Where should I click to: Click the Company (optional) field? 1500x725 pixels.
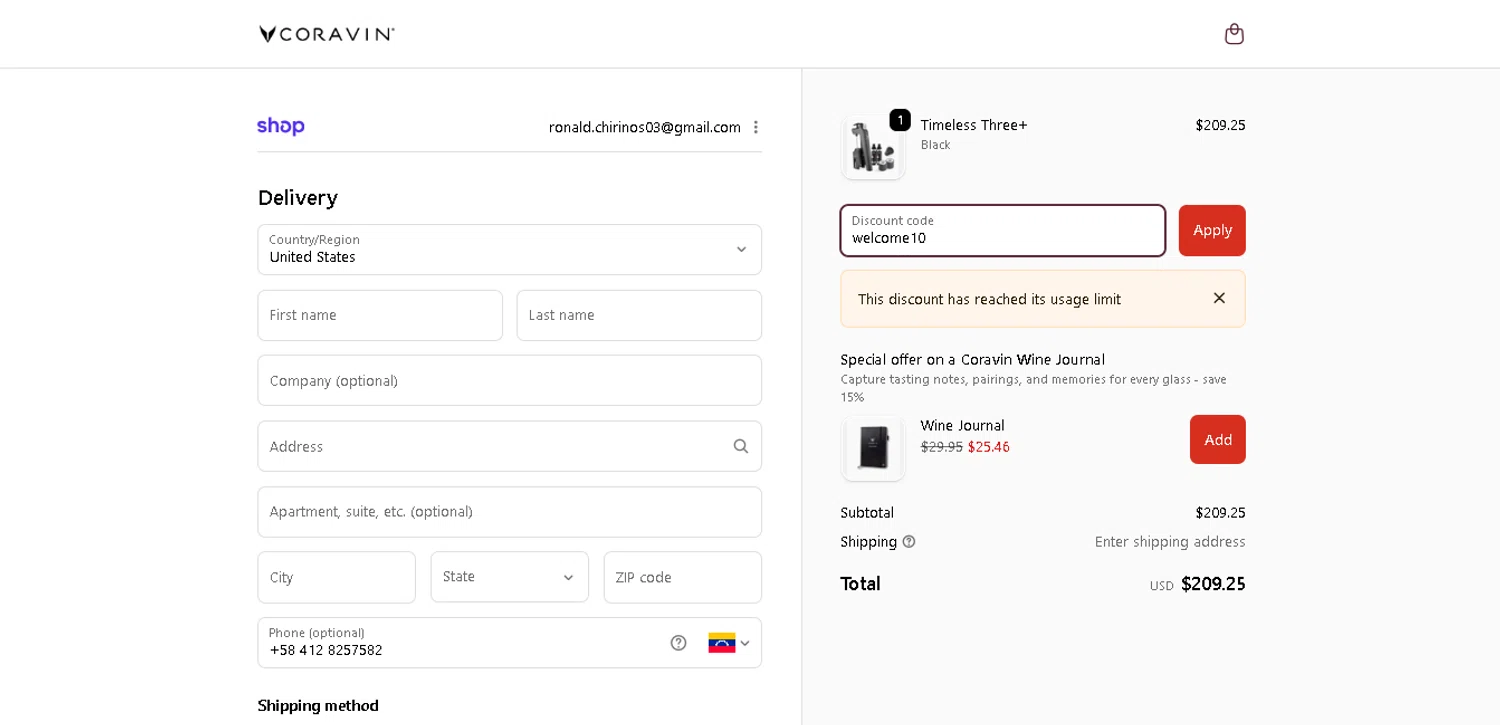[510, 380]
